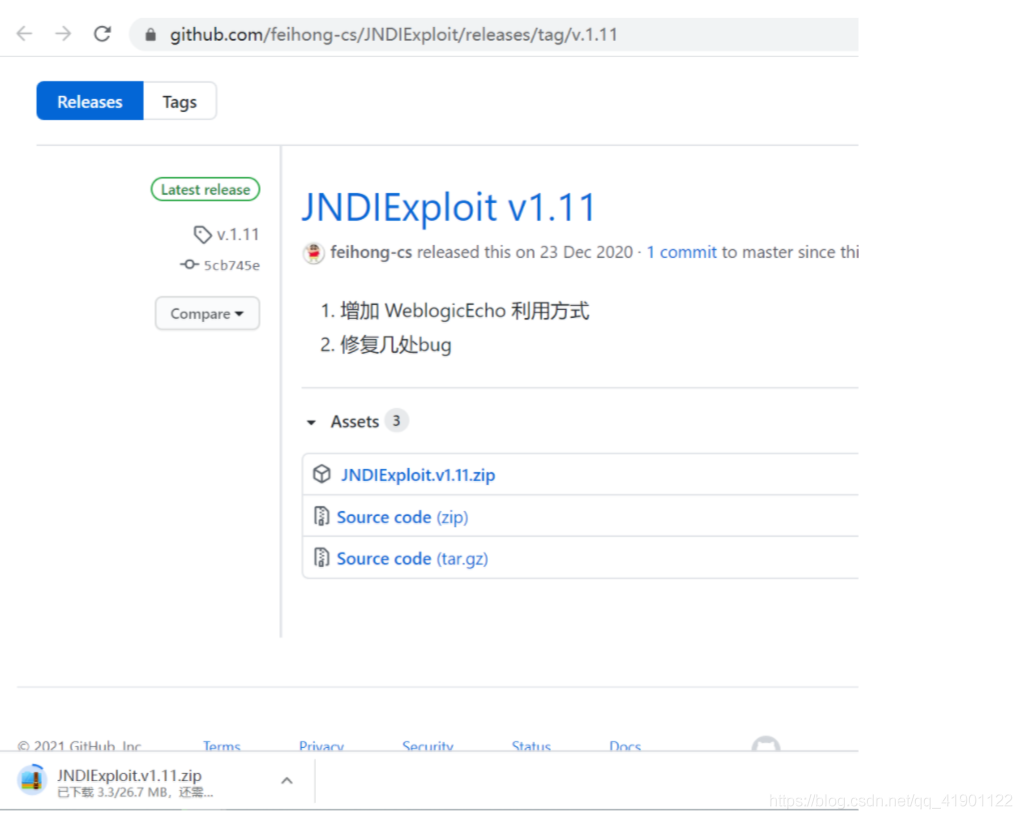Open footer Privacy link

click(x=321, y=746)
